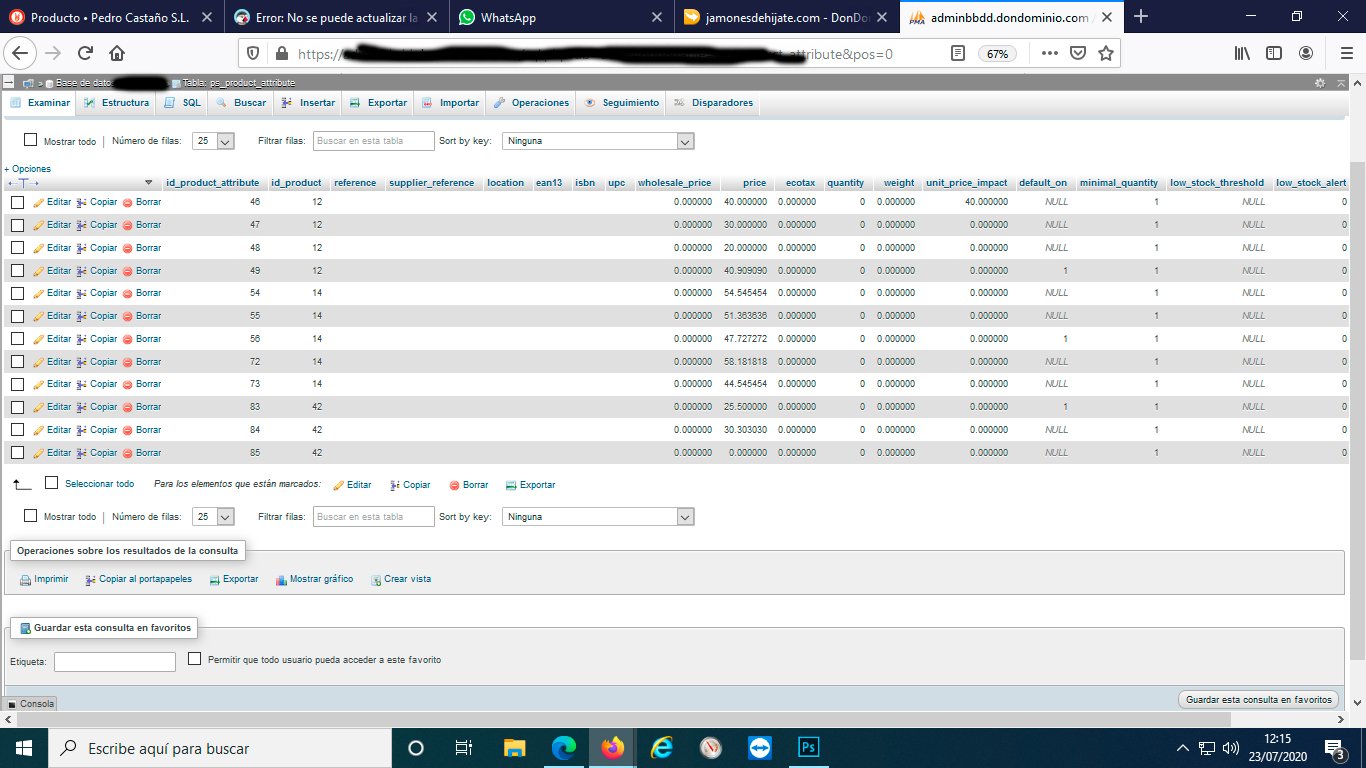The height and width of the screenshot is (768, 1366).
Task: Select checkbox for row id 85
Action: [17, 453]
